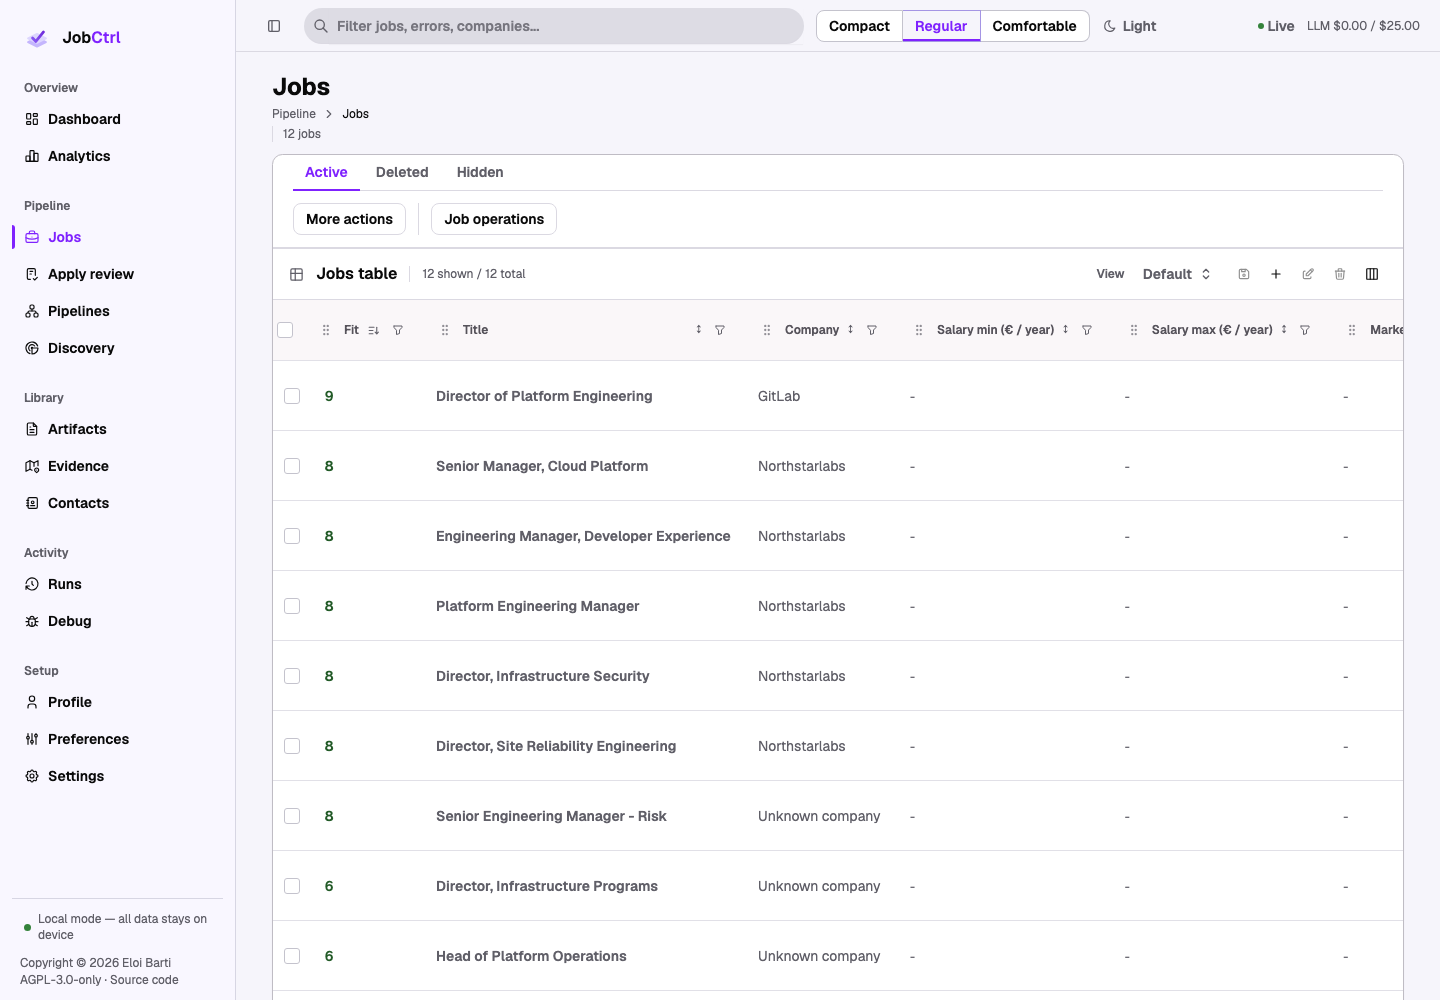Viewport: 1440px width, 1000px height.
Task: Focus the filter jobs search field
Action: pos(554,26)
